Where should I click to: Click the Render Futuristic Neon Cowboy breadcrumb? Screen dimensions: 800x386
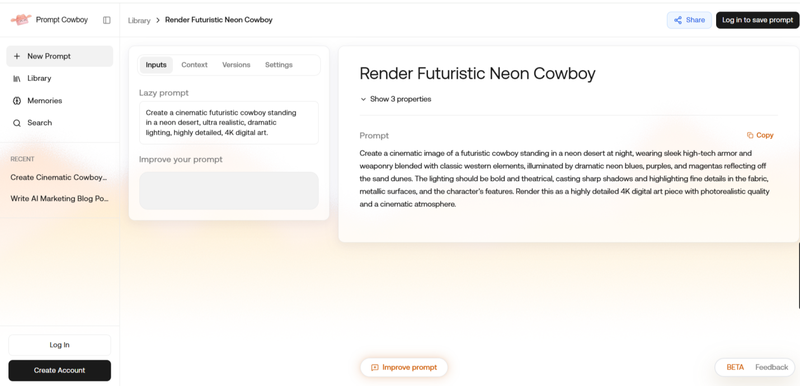pyautogui.click(x=218, y=20)
